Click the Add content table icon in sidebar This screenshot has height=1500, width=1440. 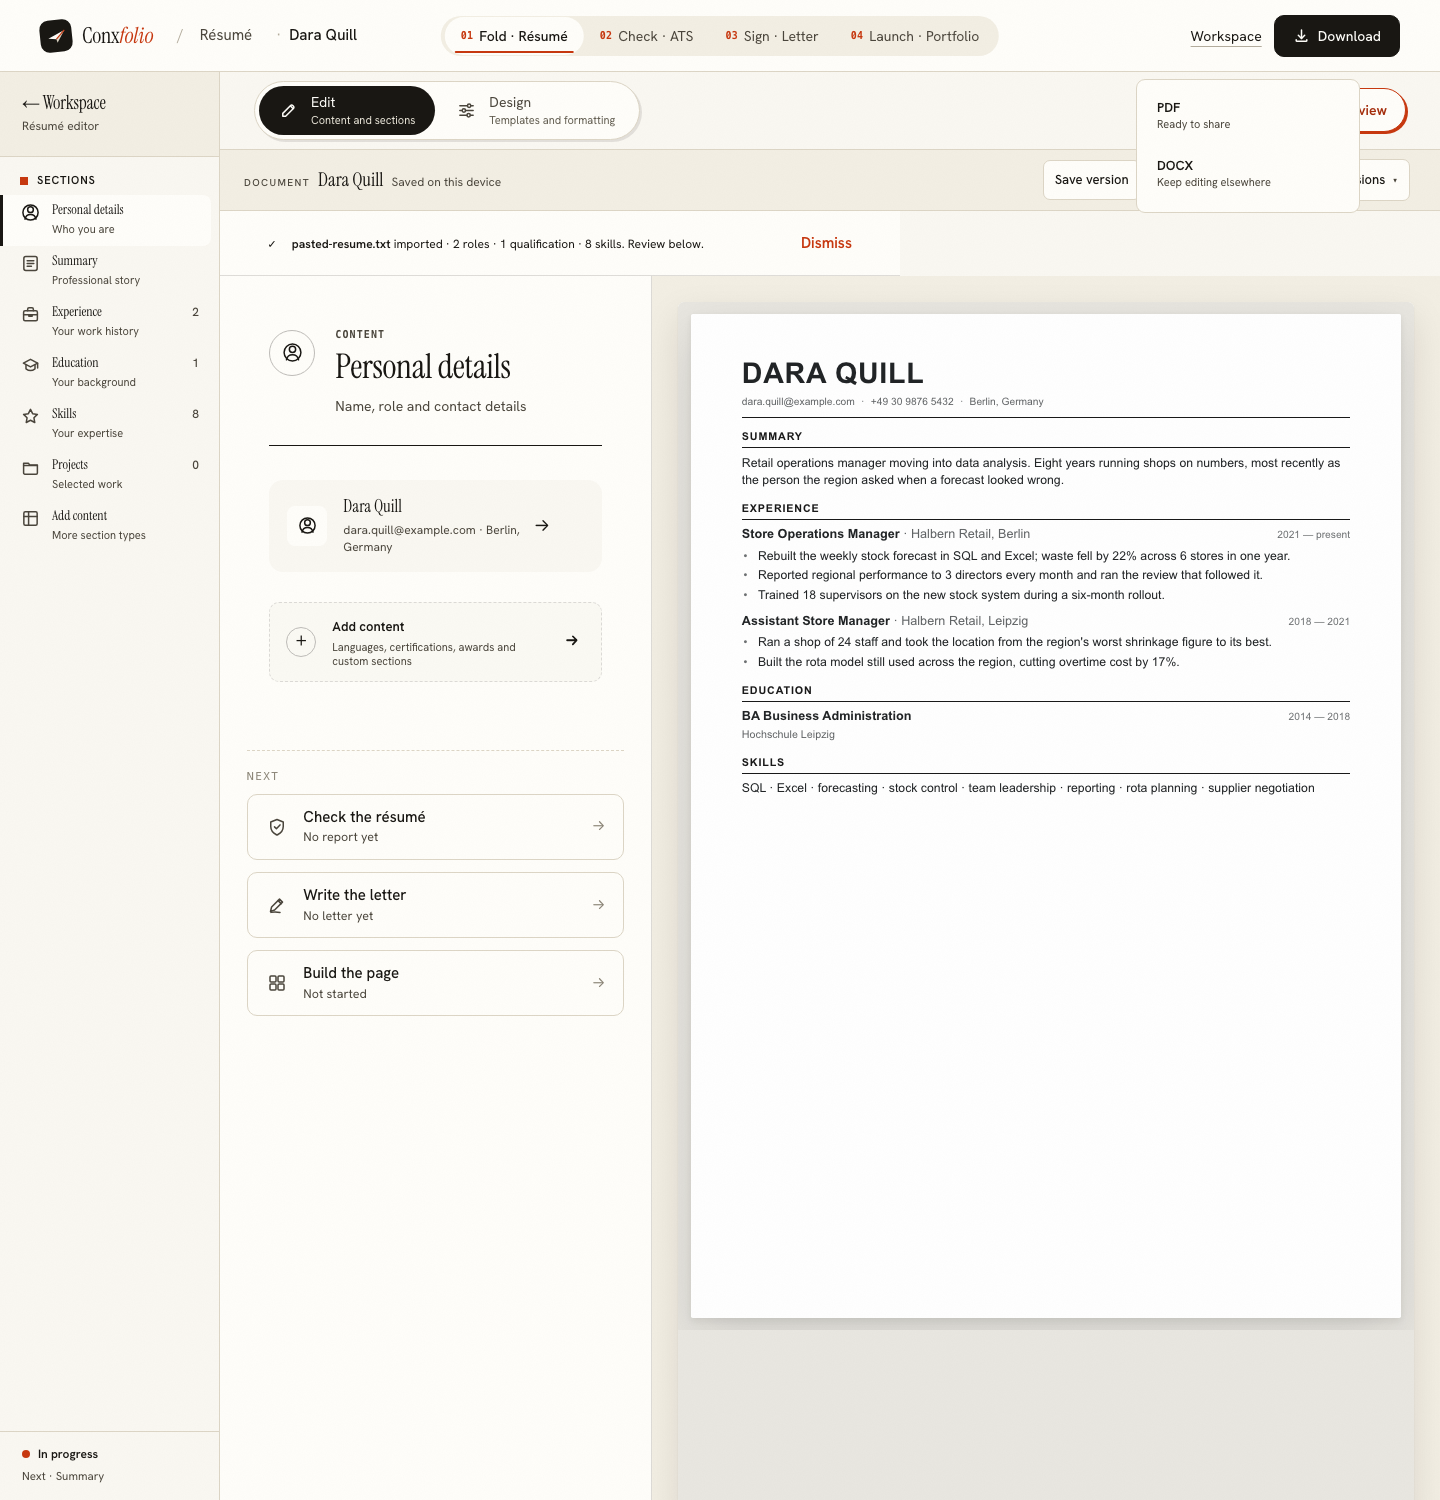click(x=31, y=518)
